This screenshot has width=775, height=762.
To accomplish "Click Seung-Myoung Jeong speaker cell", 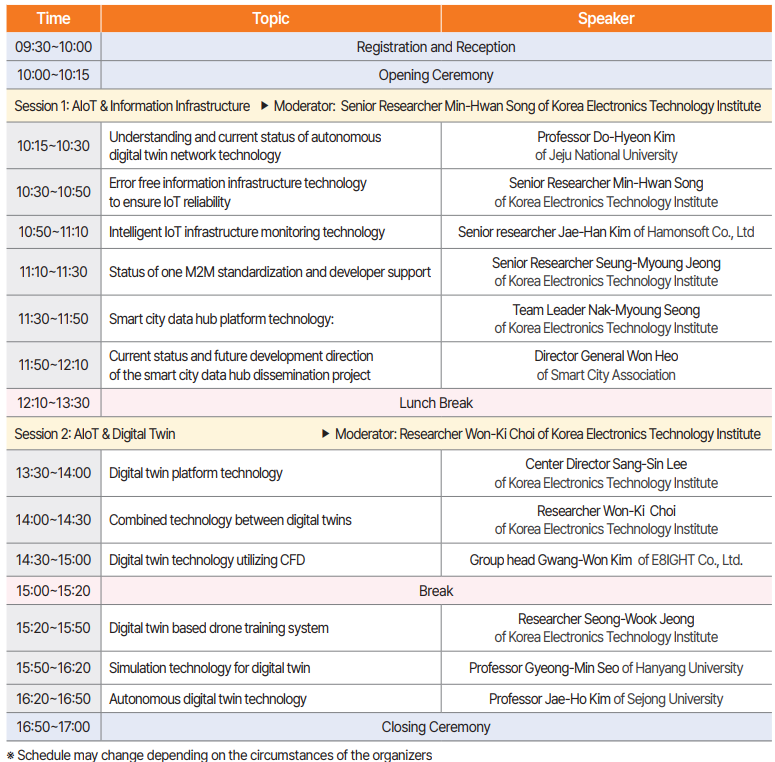I will [x=606, y=272].
